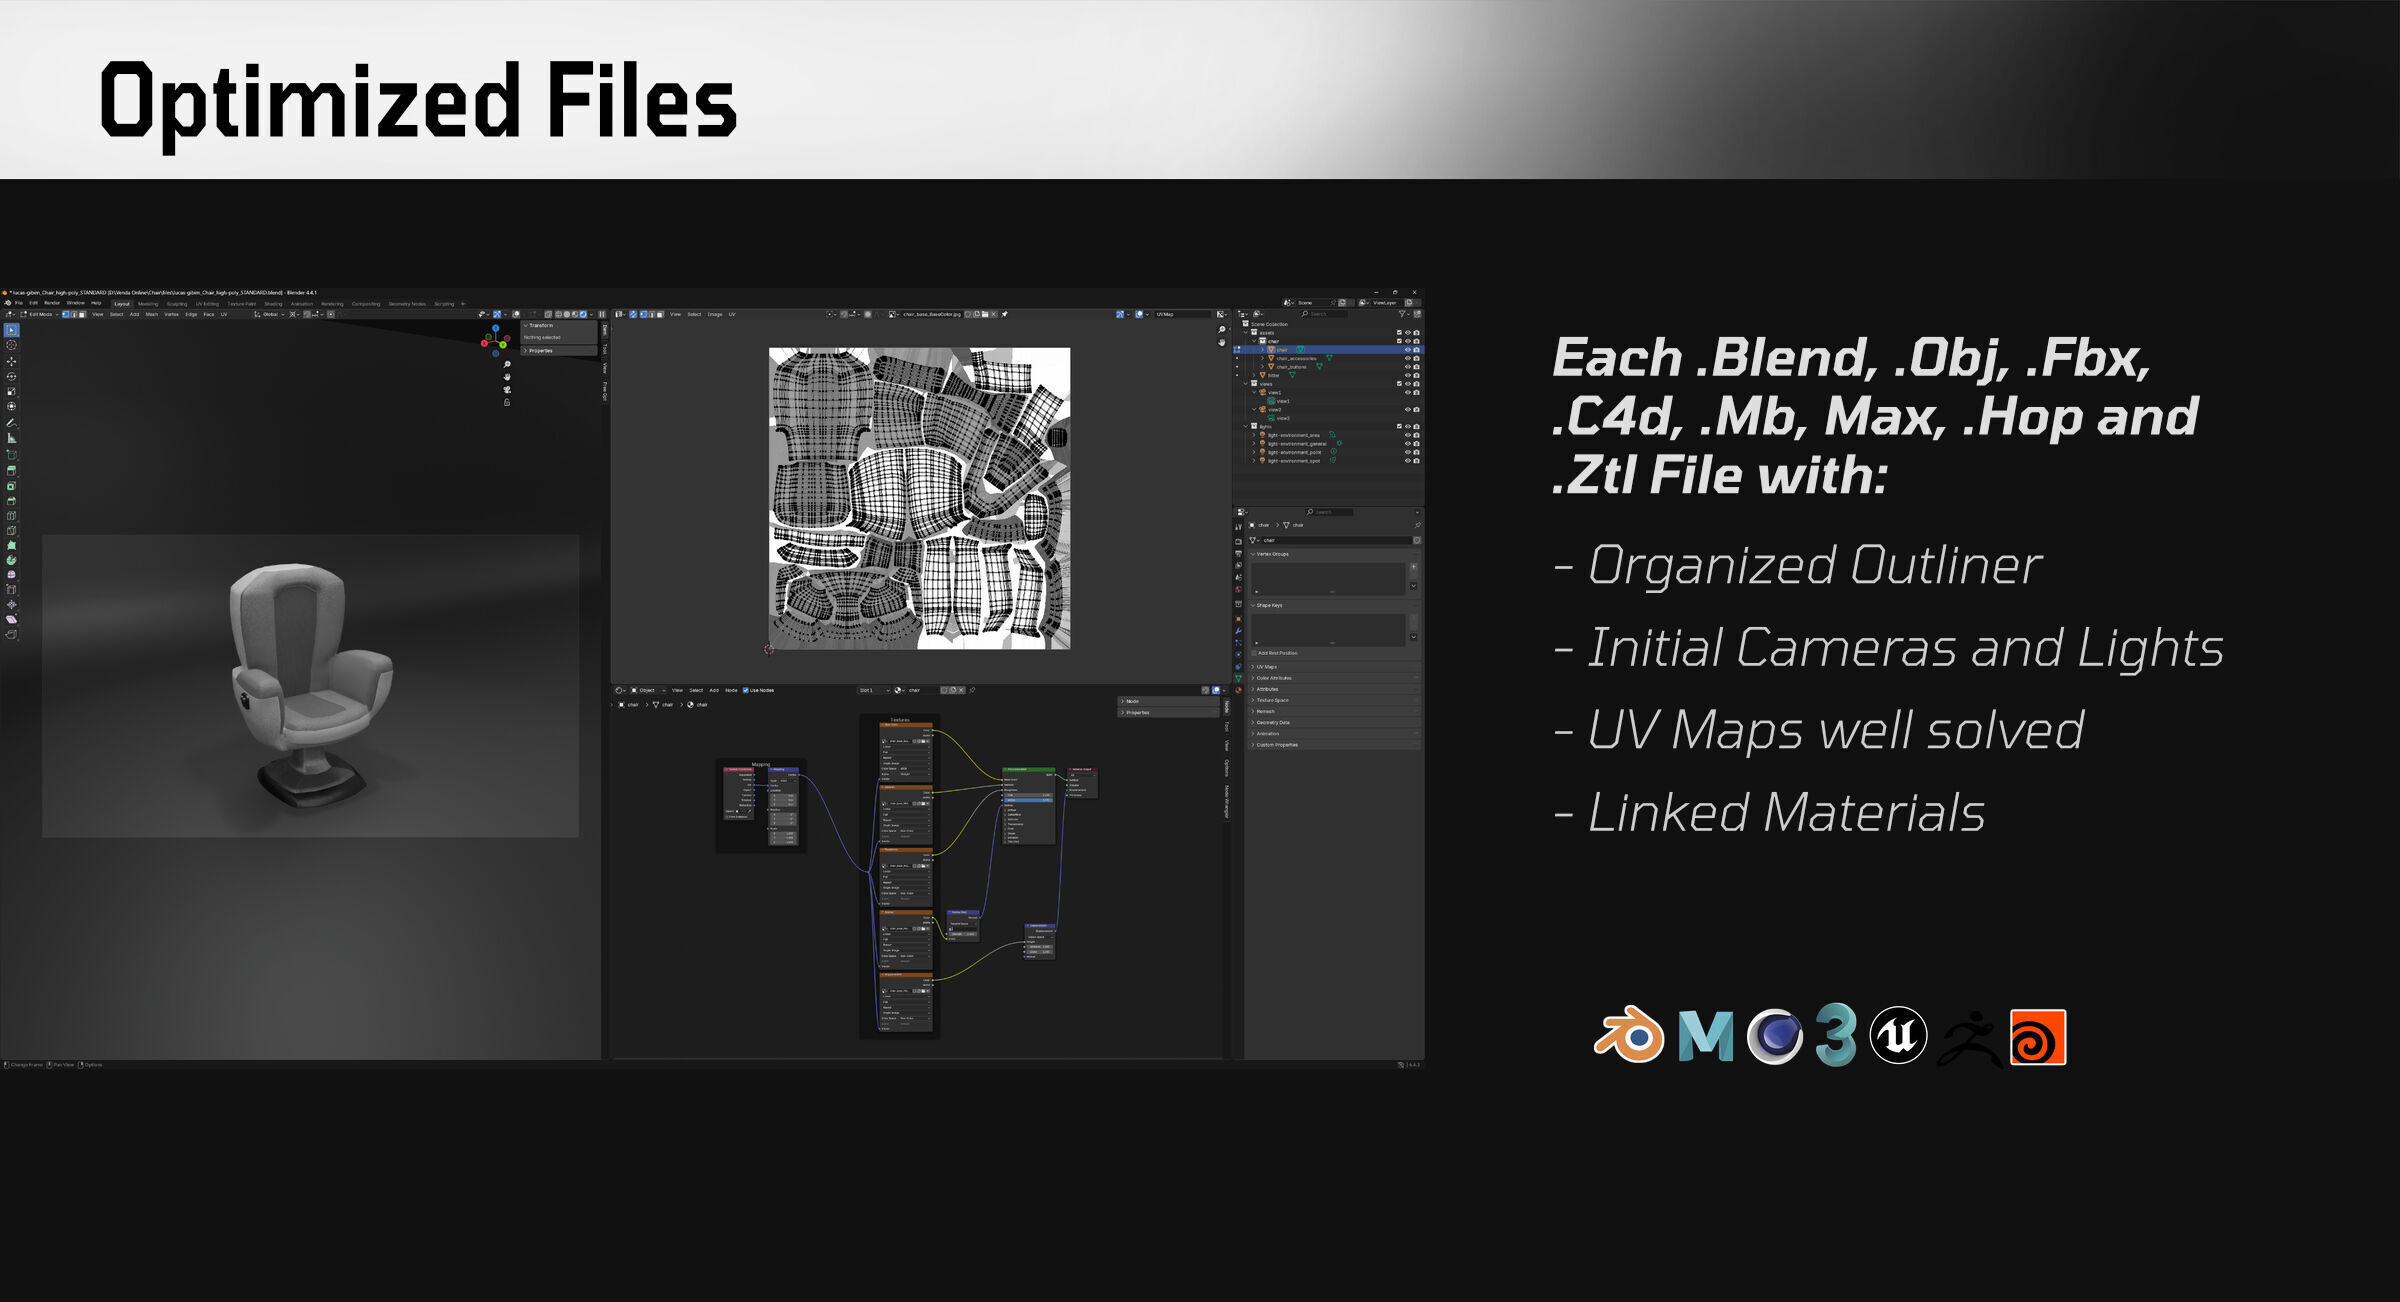Pick the Annotate pencil tool
This screenshot has width=2400, height=1302.
pos(12,423)
